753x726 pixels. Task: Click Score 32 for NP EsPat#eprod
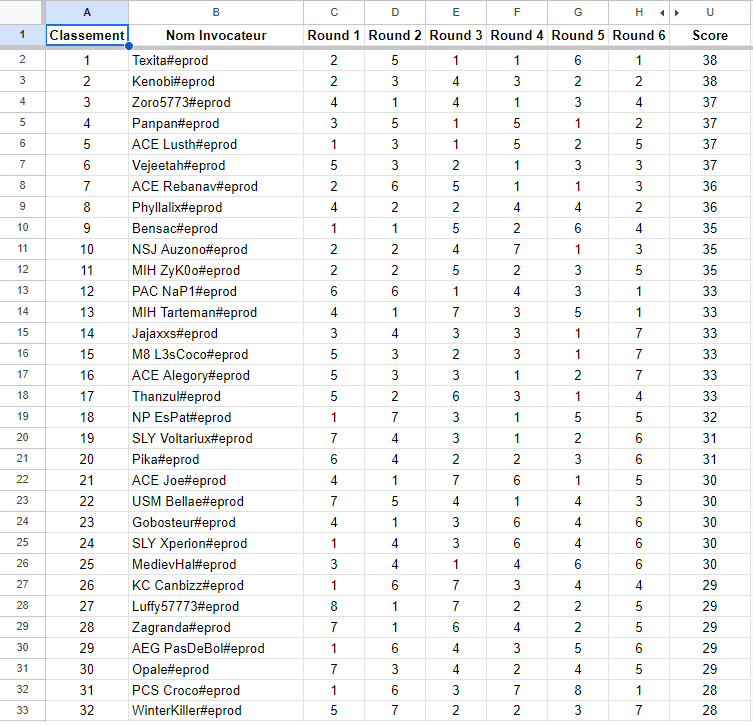pyautogui.click(x=710, y=417)
